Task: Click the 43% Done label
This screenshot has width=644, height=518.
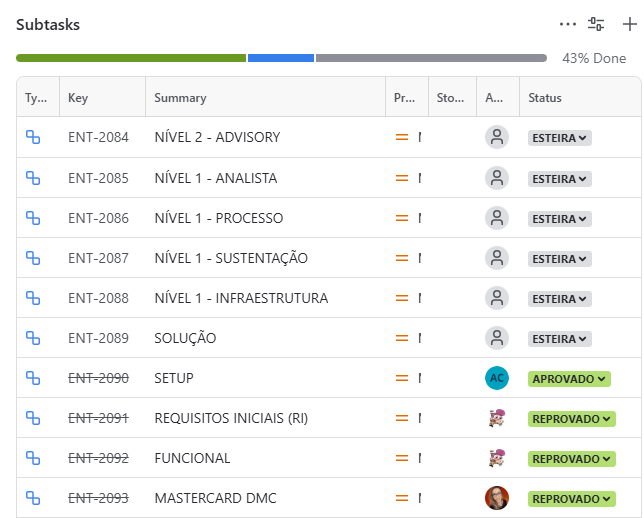Action: click(594, 58)
